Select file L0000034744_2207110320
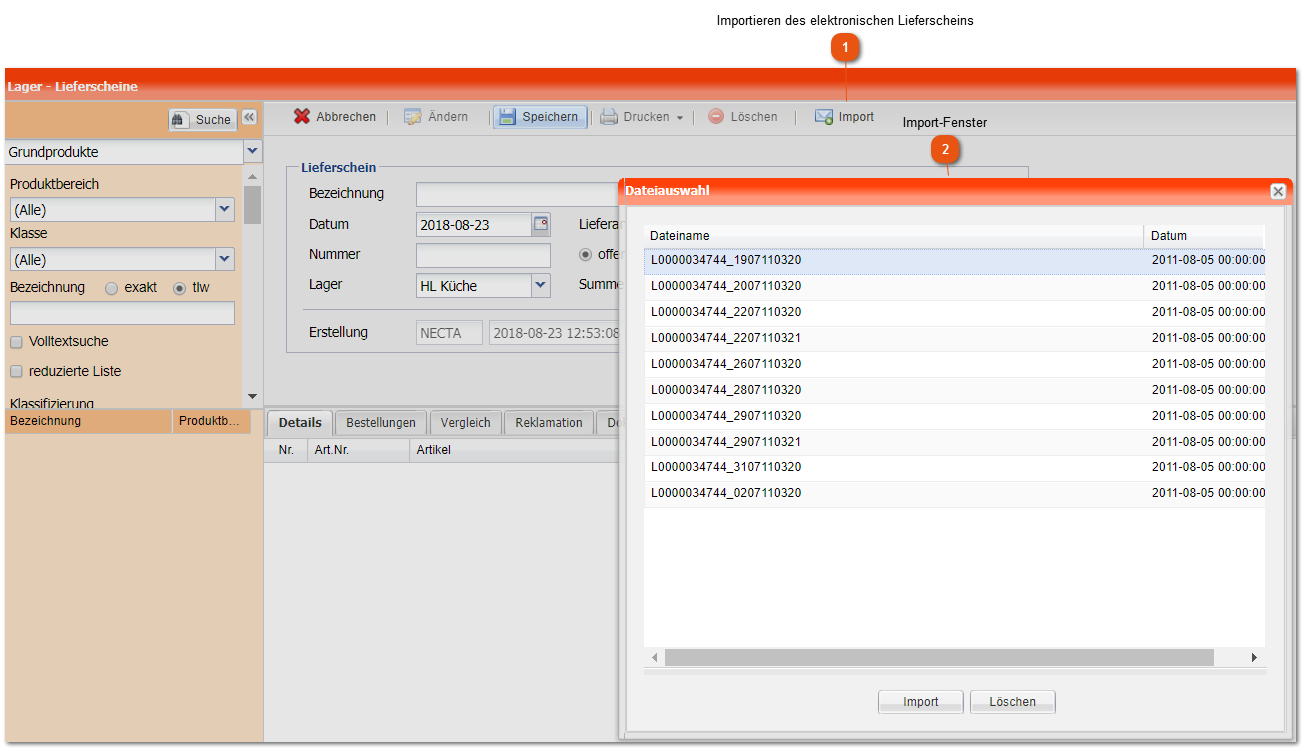Viewport: 1305px width, 751px height. pos(954,313)
